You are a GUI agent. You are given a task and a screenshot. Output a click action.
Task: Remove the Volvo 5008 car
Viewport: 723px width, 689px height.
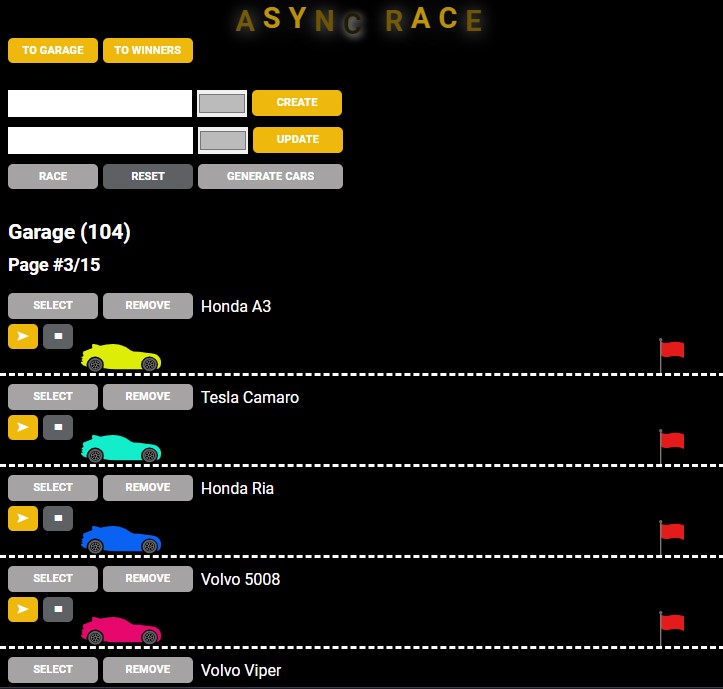148,578
